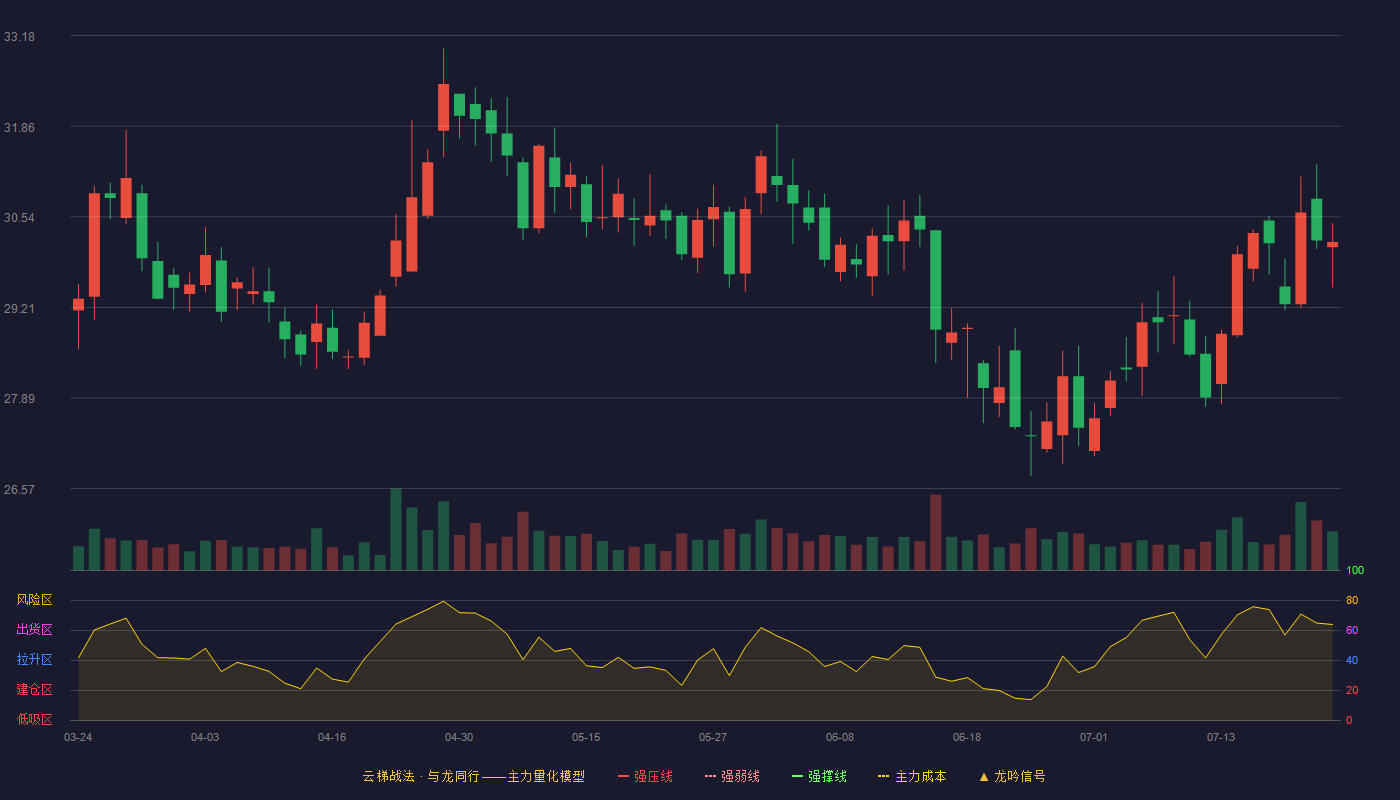Select the 26.57 price axis label
The image size is (1400, 800).
[x=19, y=490]
